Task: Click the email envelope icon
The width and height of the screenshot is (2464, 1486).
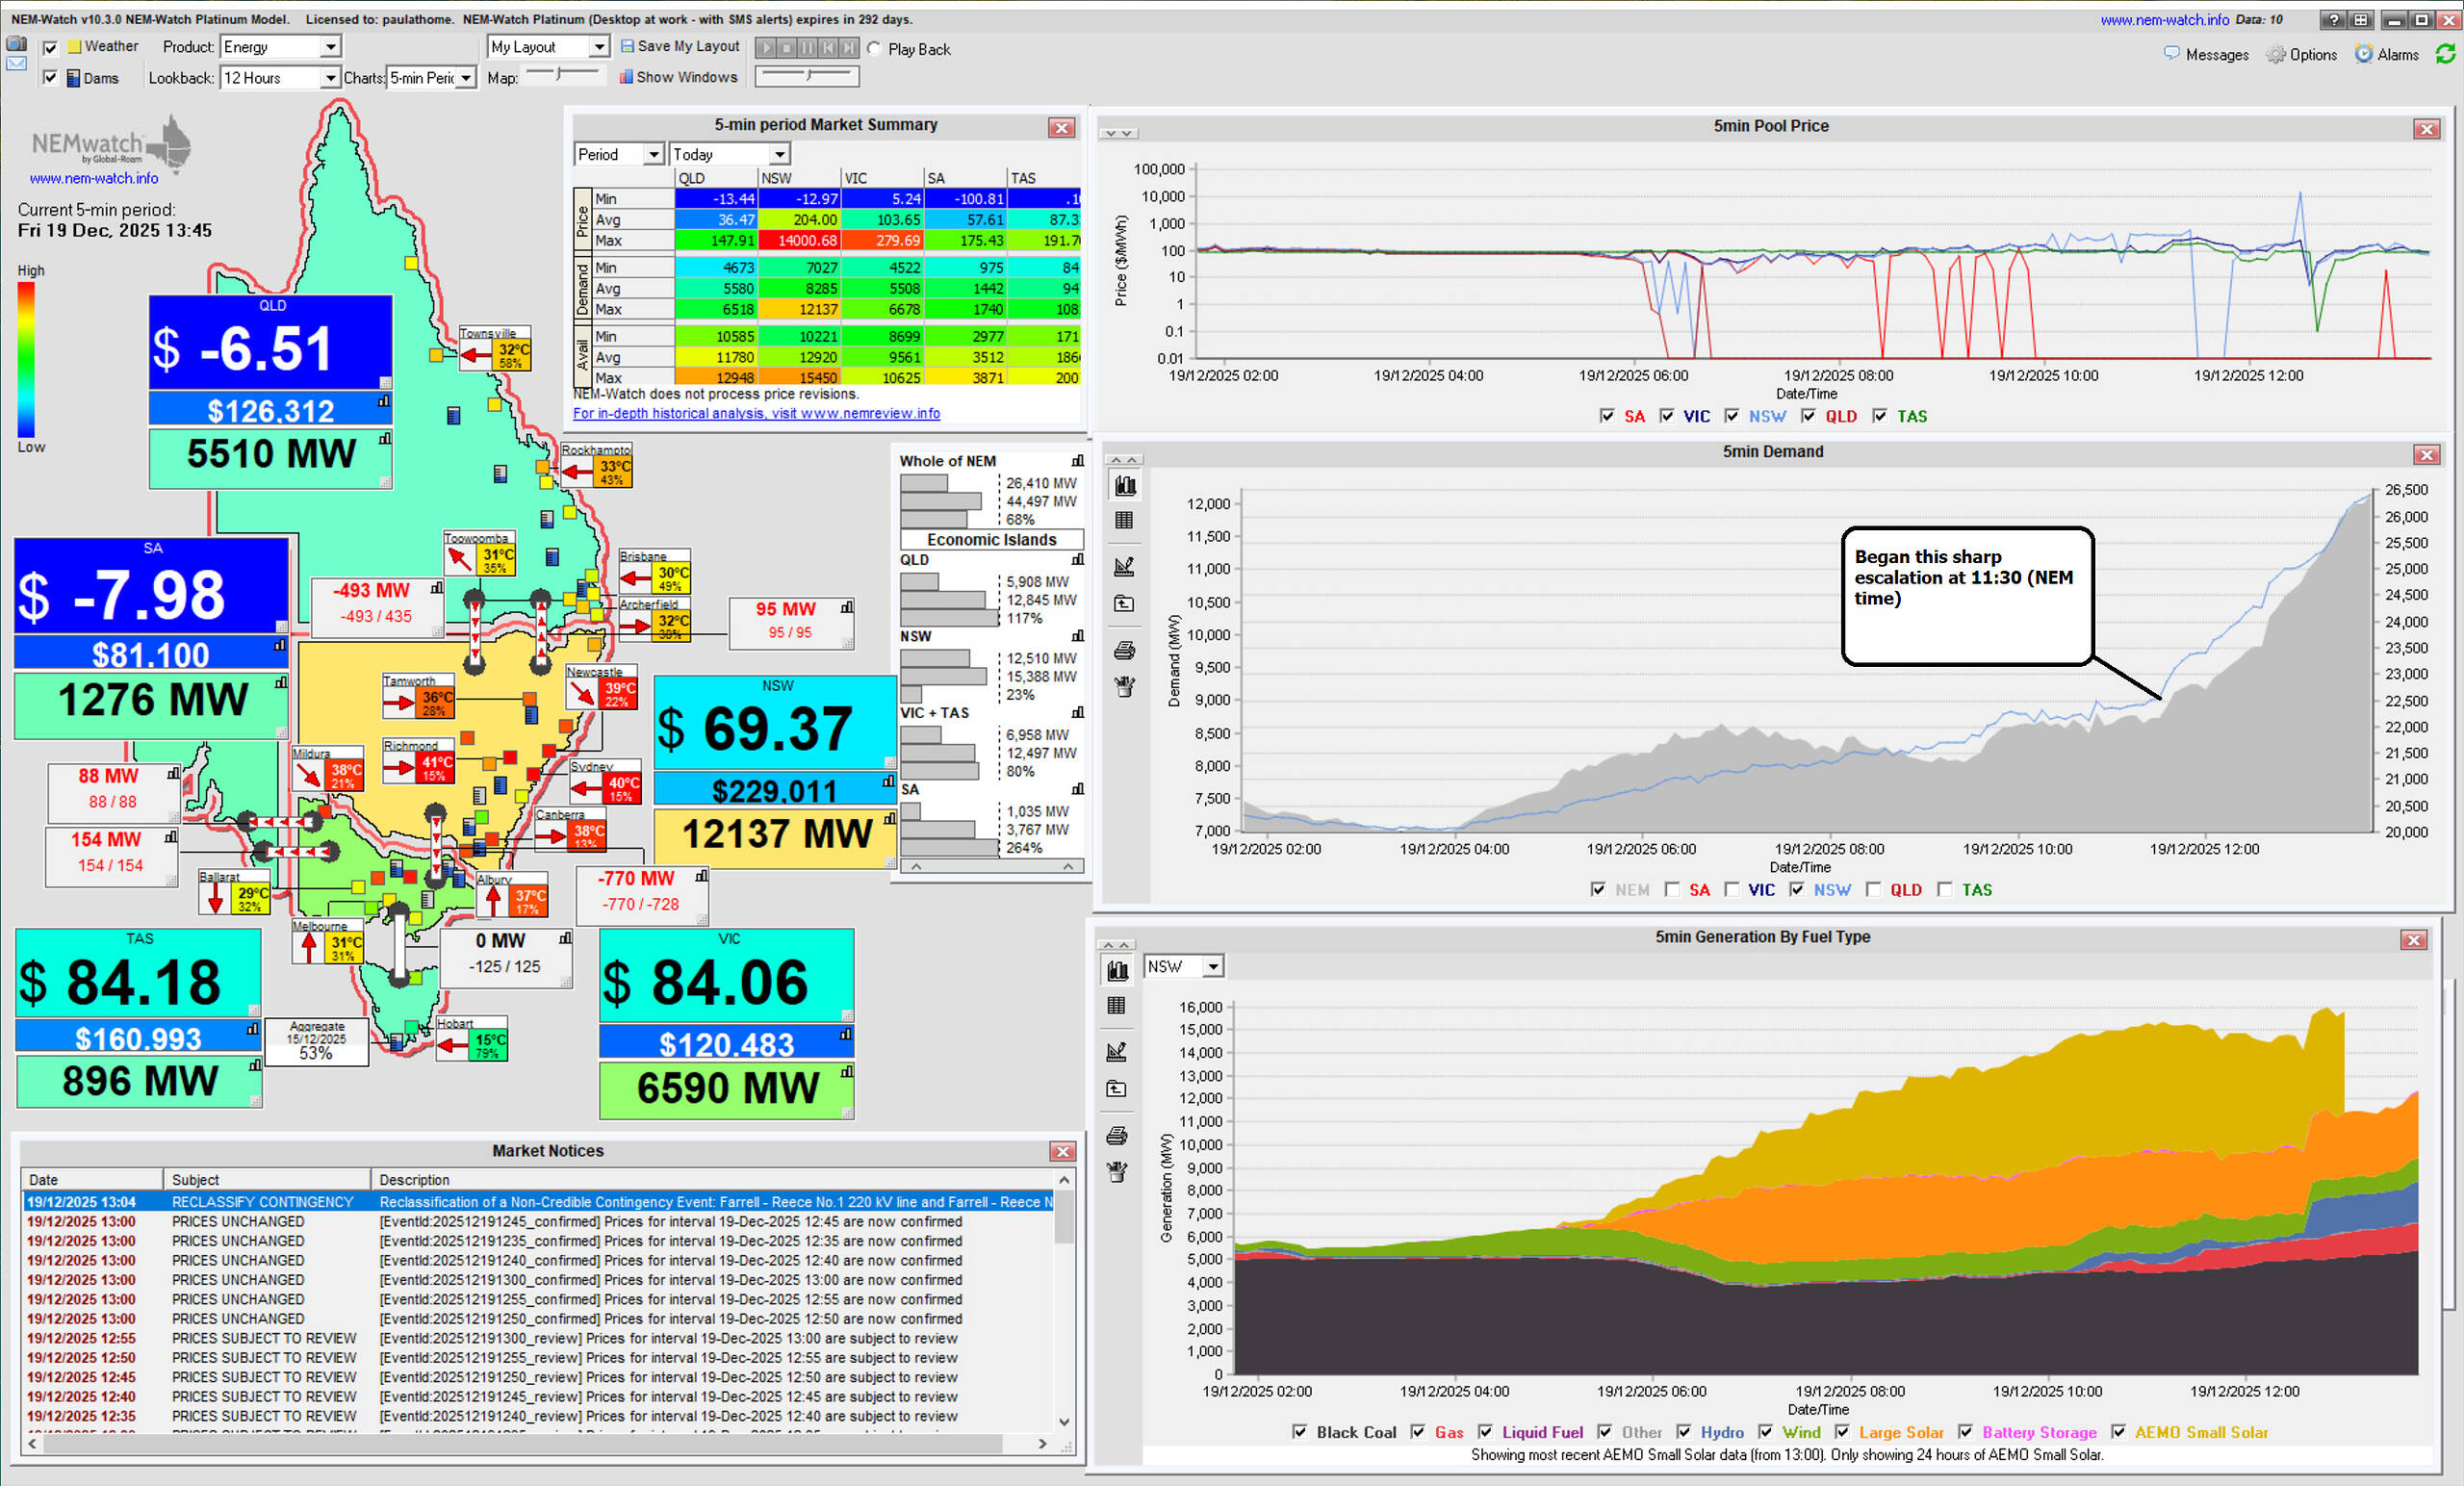Action: [16, 64]
